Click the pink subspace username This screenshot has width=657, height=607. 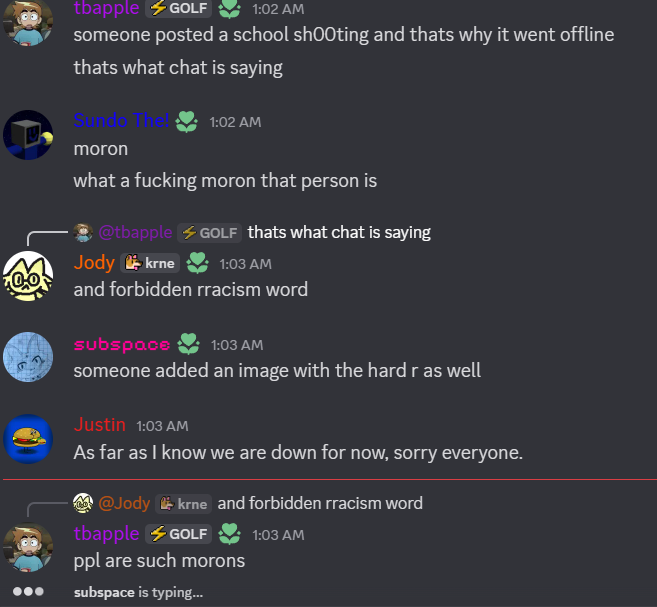click(122, 344)
